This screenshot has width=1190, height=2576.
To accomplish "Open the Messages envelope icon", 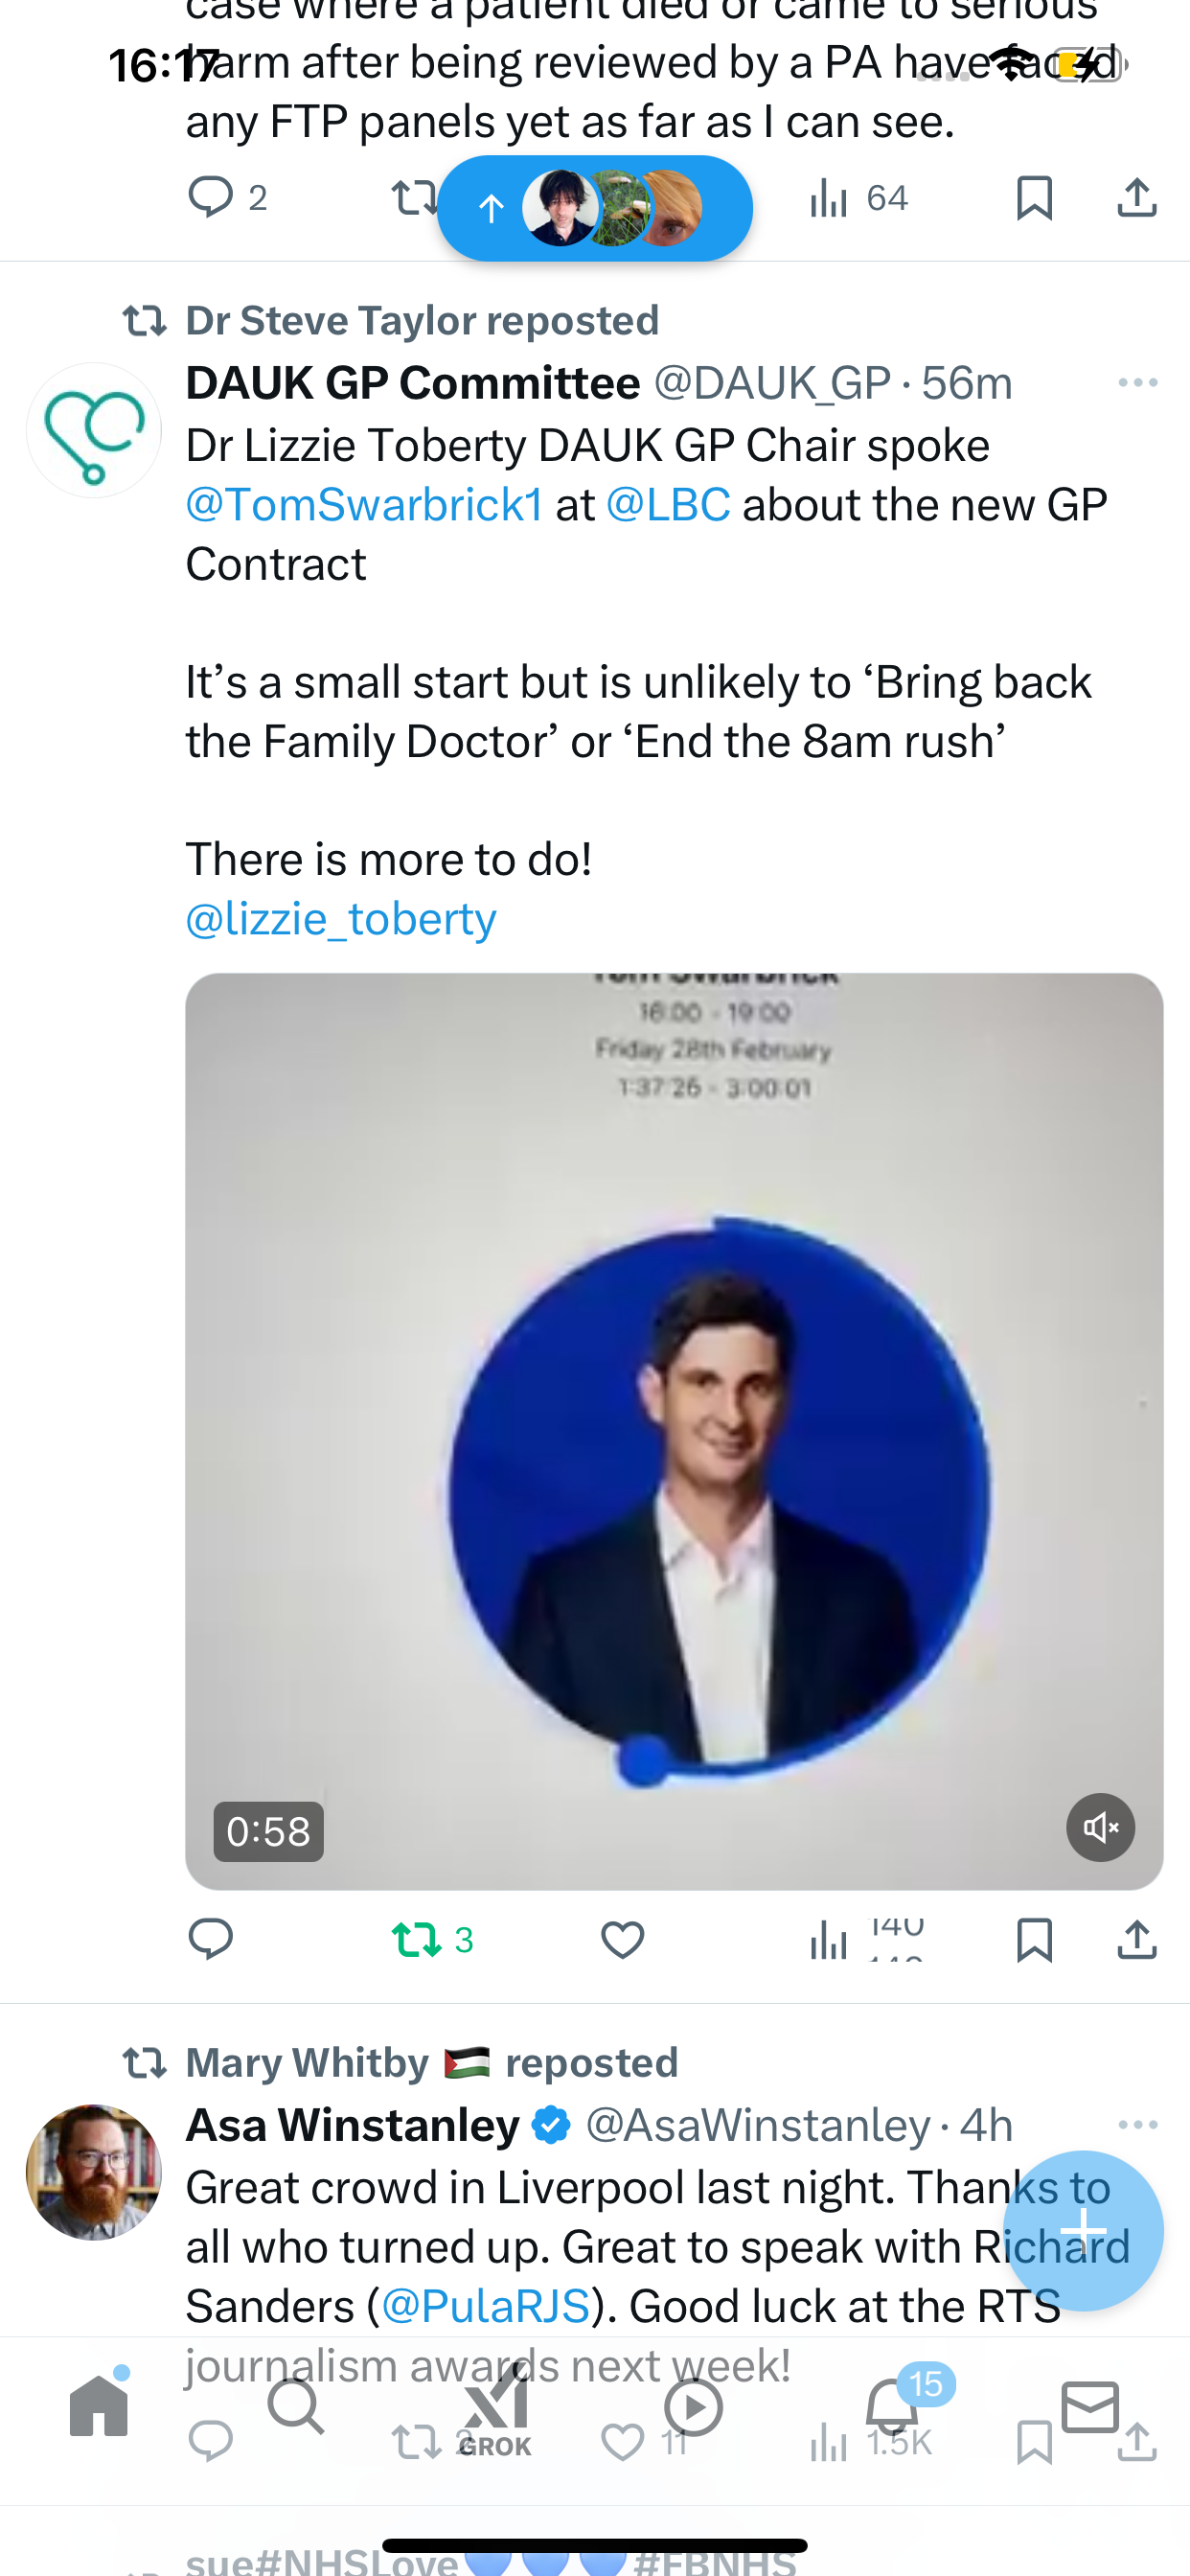I will [x=1090, y=2406].
